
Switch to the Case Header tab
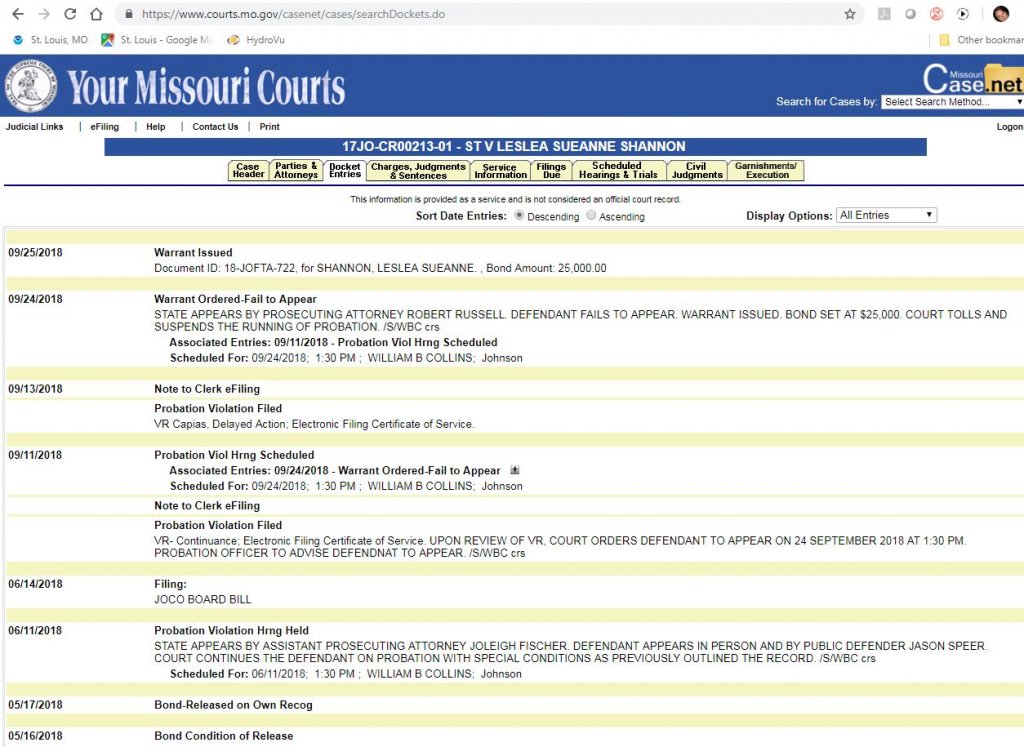[x=248, y=171]
